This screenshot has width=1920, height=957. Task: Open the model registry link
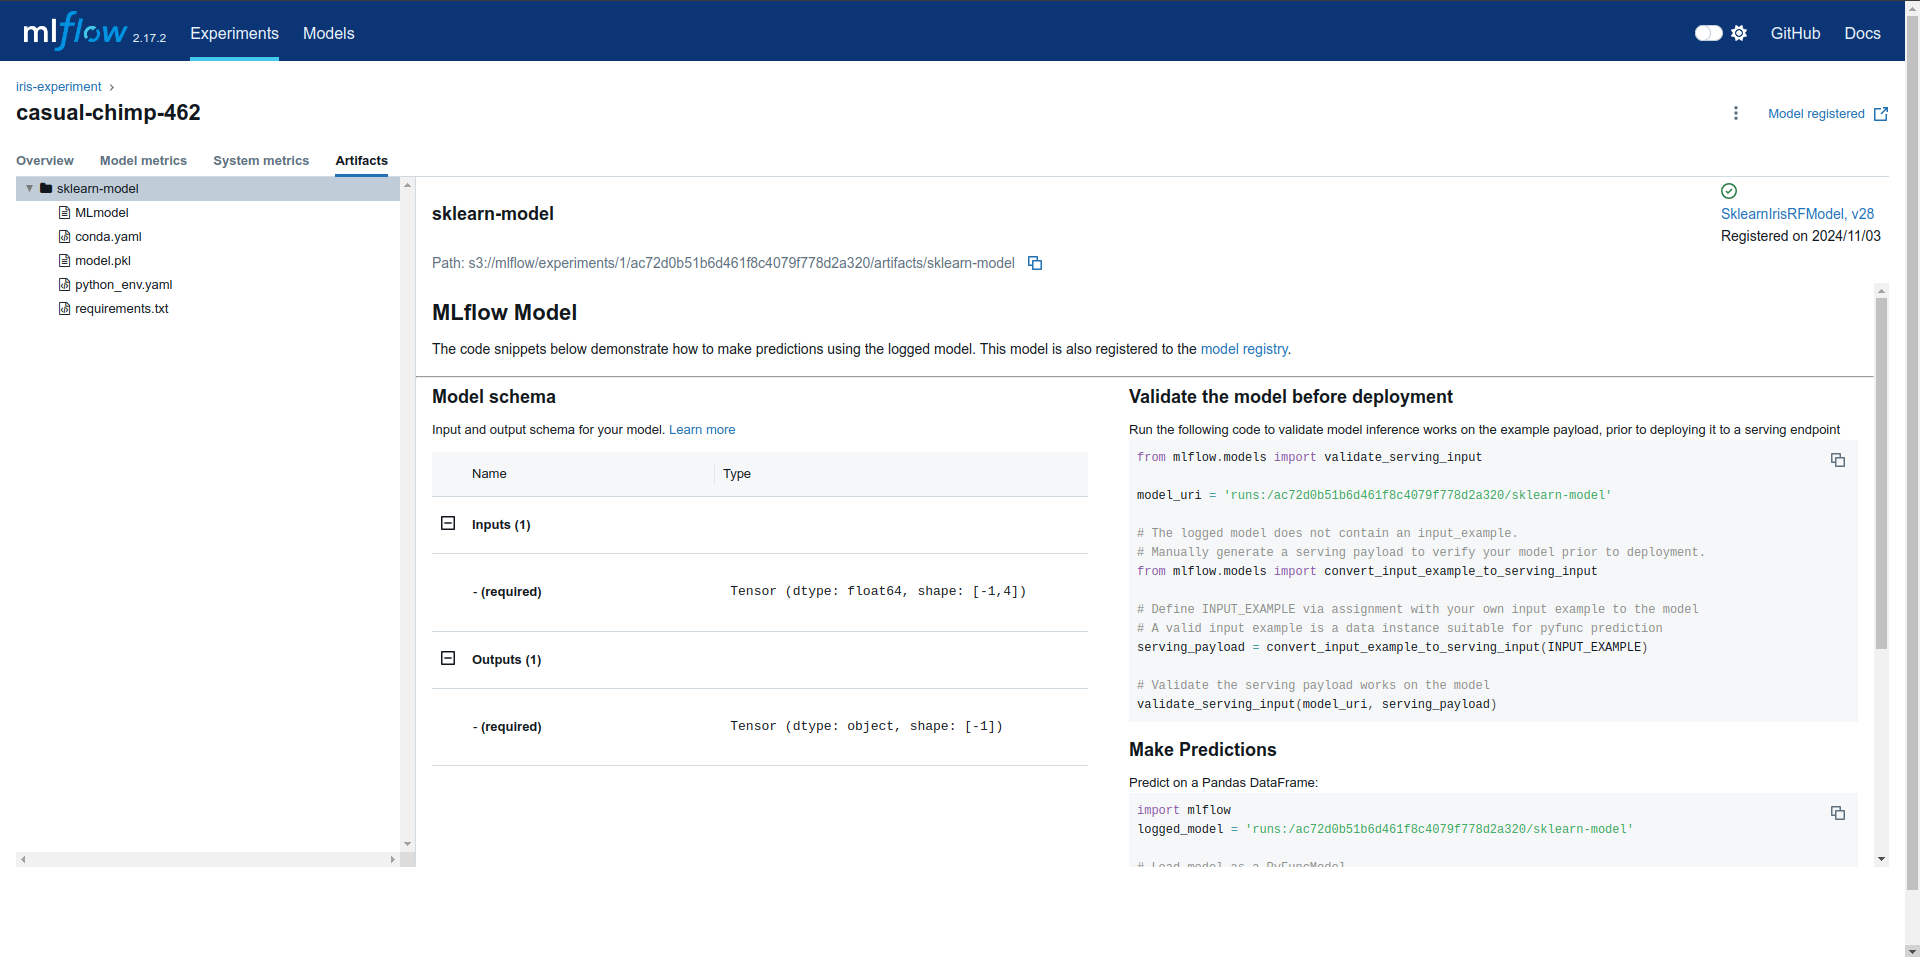[x=1244, y=349]
